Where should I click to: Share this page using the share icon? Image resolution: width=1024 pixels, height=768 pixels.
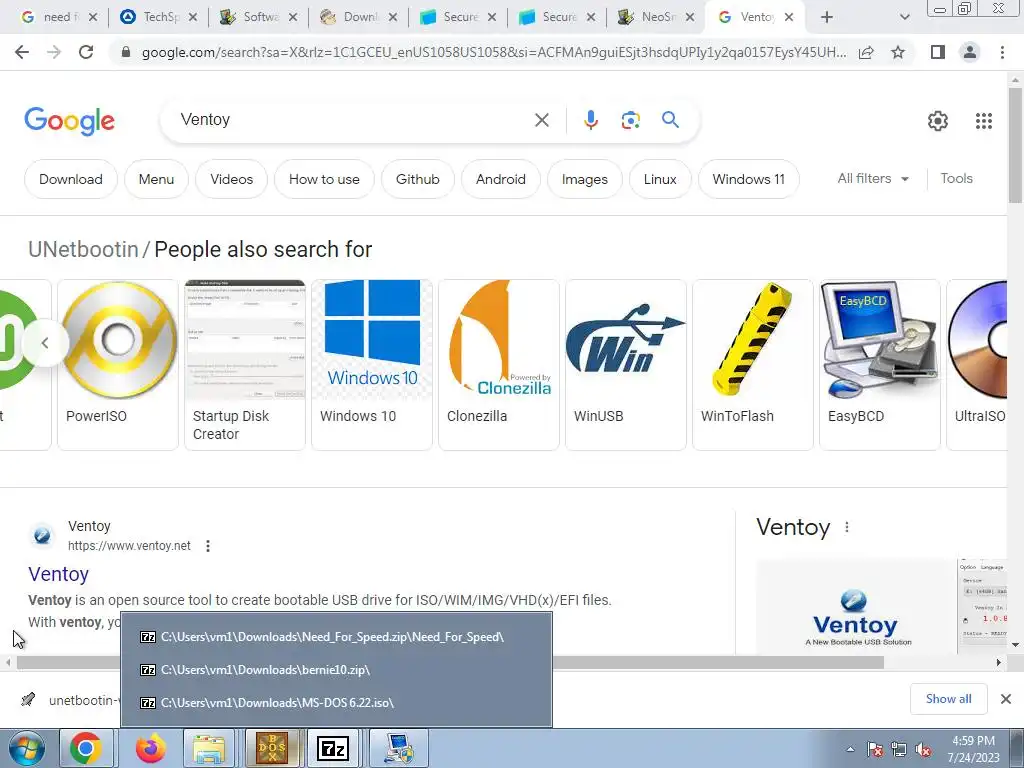coord(866,52)
